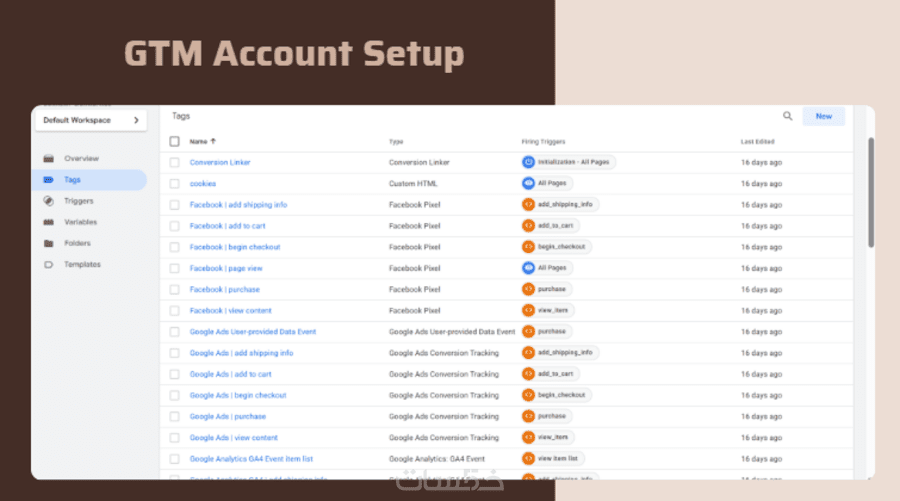Click the blue All Pages icon in cookies row
This screenshot has height=501, width=900.
(529, 183)
